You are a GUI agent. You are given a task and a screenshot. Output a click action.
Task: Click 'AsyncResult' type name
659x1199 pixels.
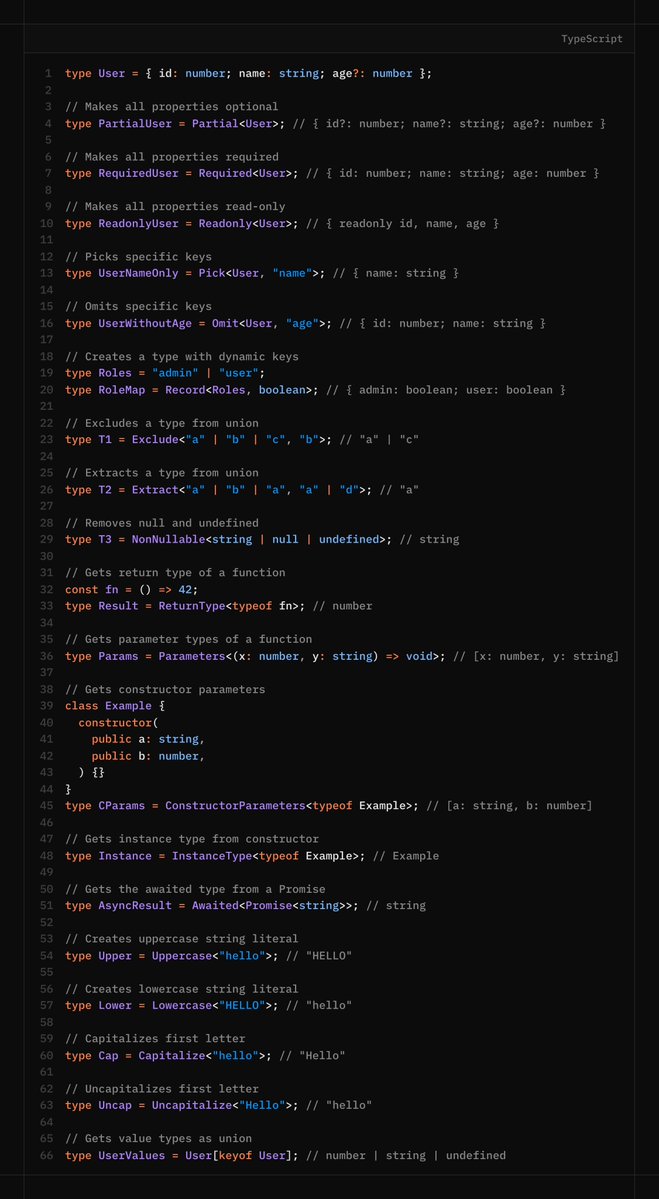coord(135,905)
